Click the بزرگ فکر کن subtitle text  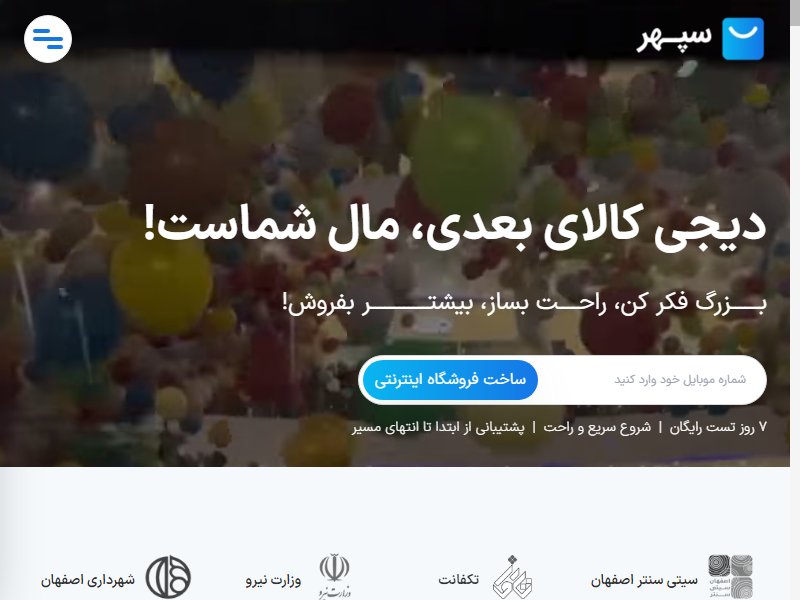(x=524, y=304)
